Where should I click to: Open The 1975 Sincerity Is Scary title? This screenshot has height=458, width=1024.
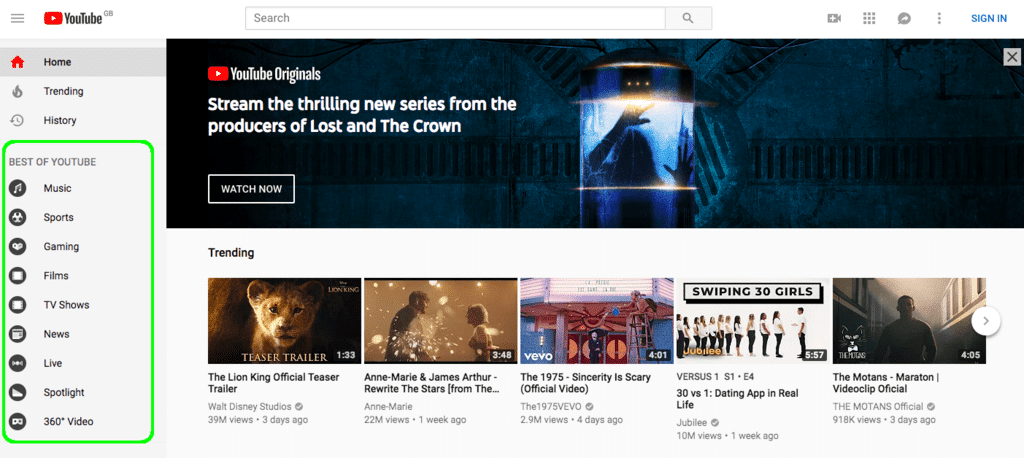pyautogui.click(x=585, y=383)
